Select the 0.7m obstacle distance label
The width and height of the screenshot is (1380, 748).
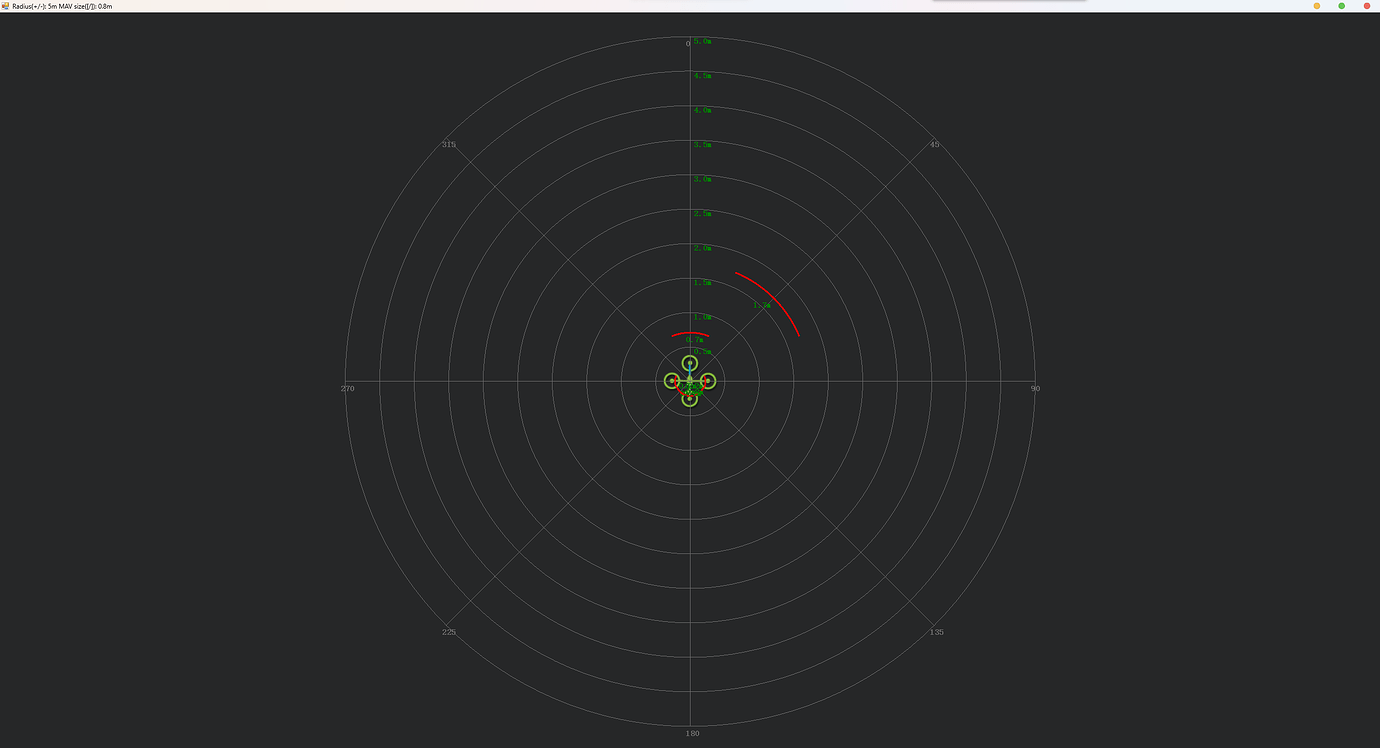(696, 340)
